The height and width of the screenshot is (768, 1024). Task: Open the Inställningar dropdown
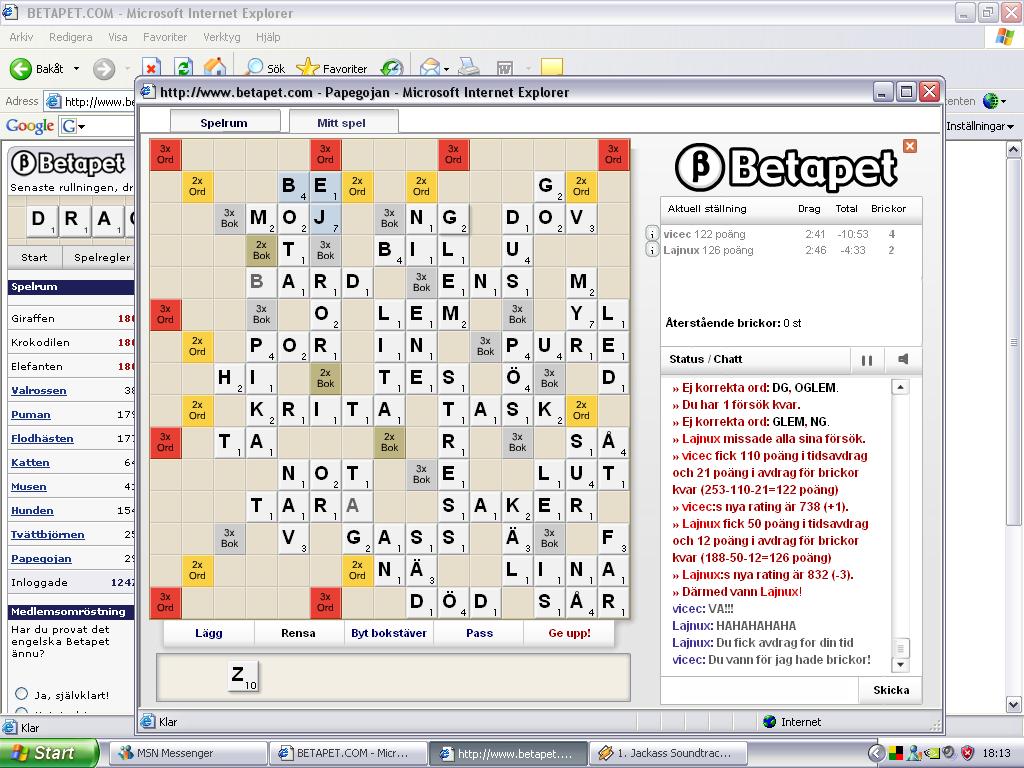tap(980, 126)
